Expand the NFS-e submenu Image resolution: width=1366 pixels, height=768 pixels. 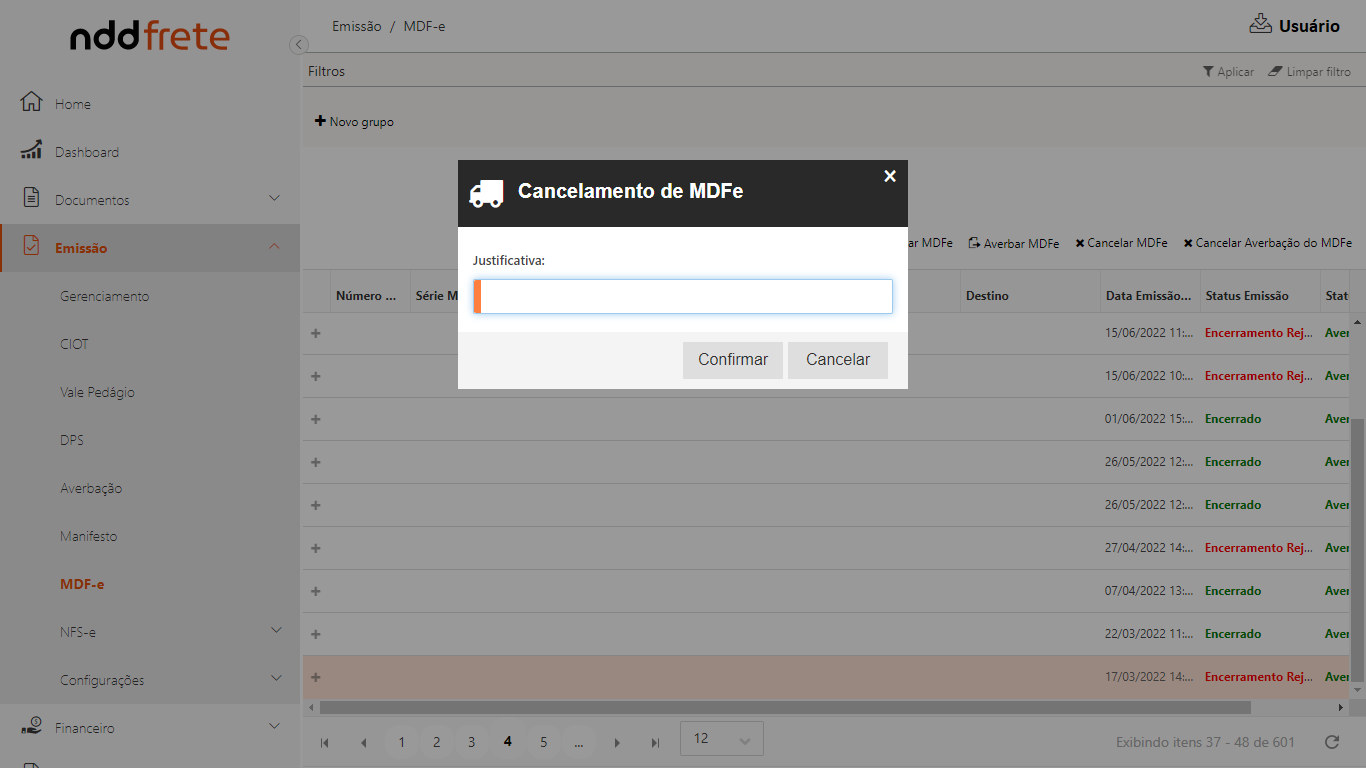point(275,630)
